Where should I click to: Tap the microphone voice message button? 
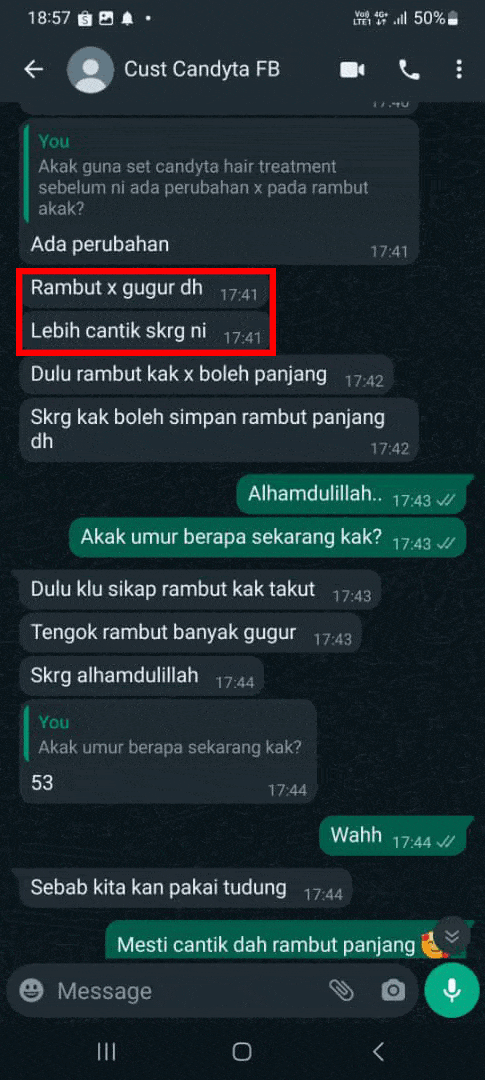[x=452, y=990]
